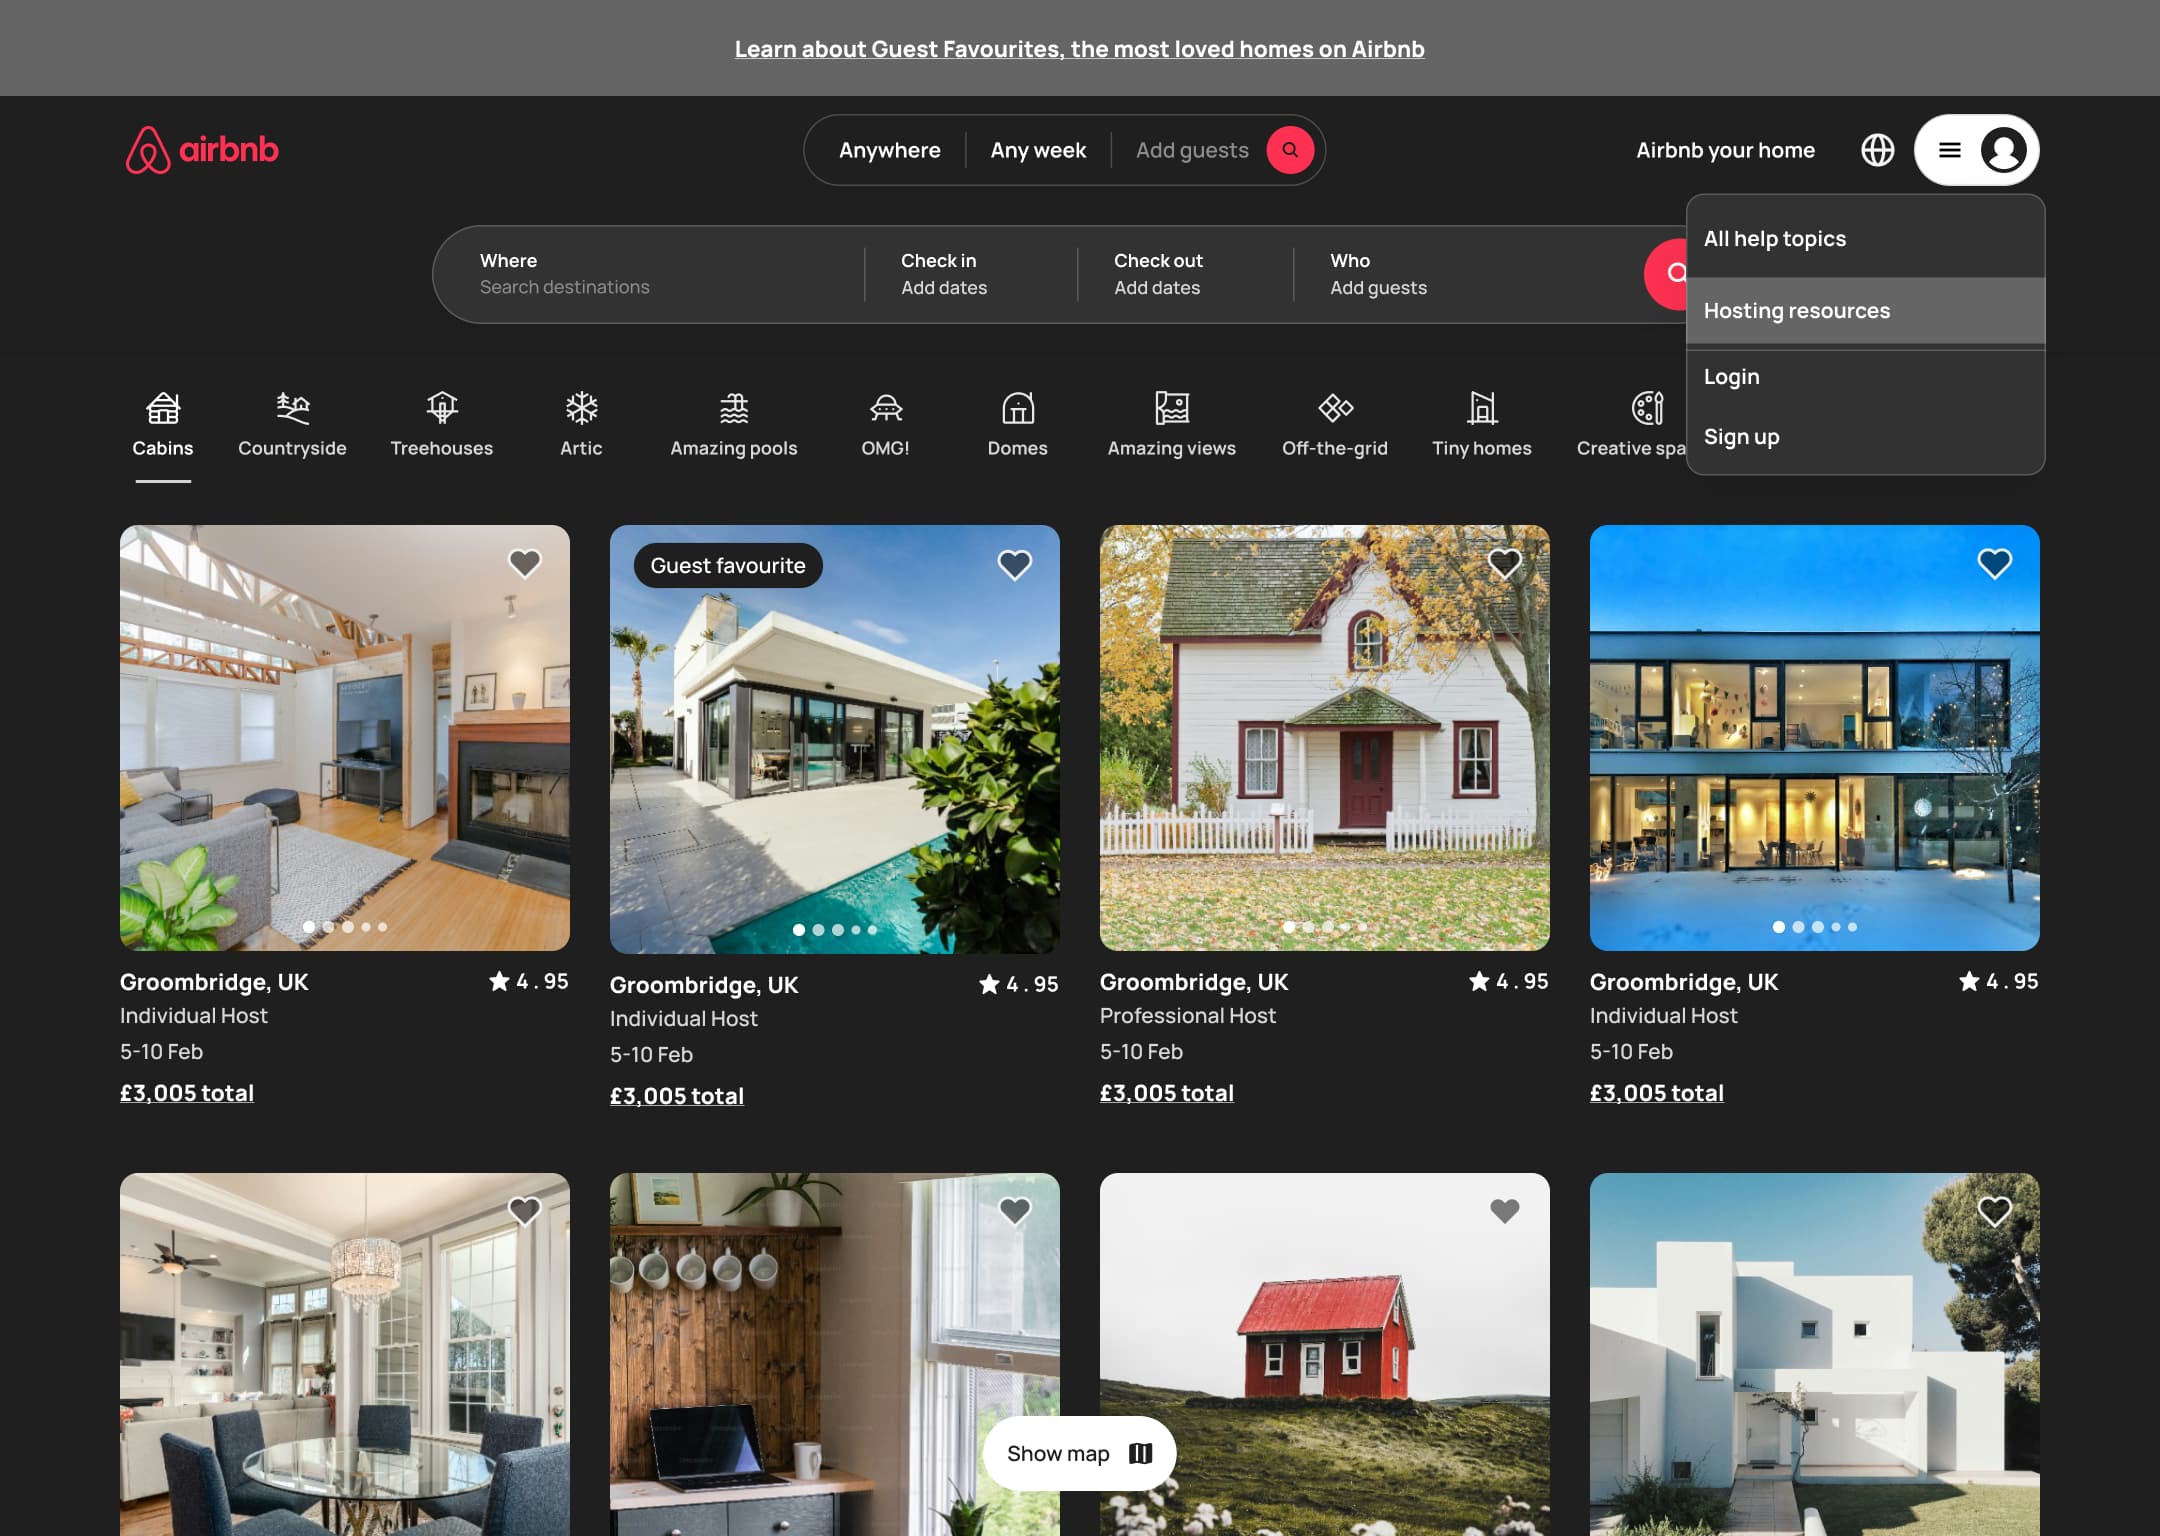
Task: Choose Hosting resources from menu
Action: pos(1865,310)
